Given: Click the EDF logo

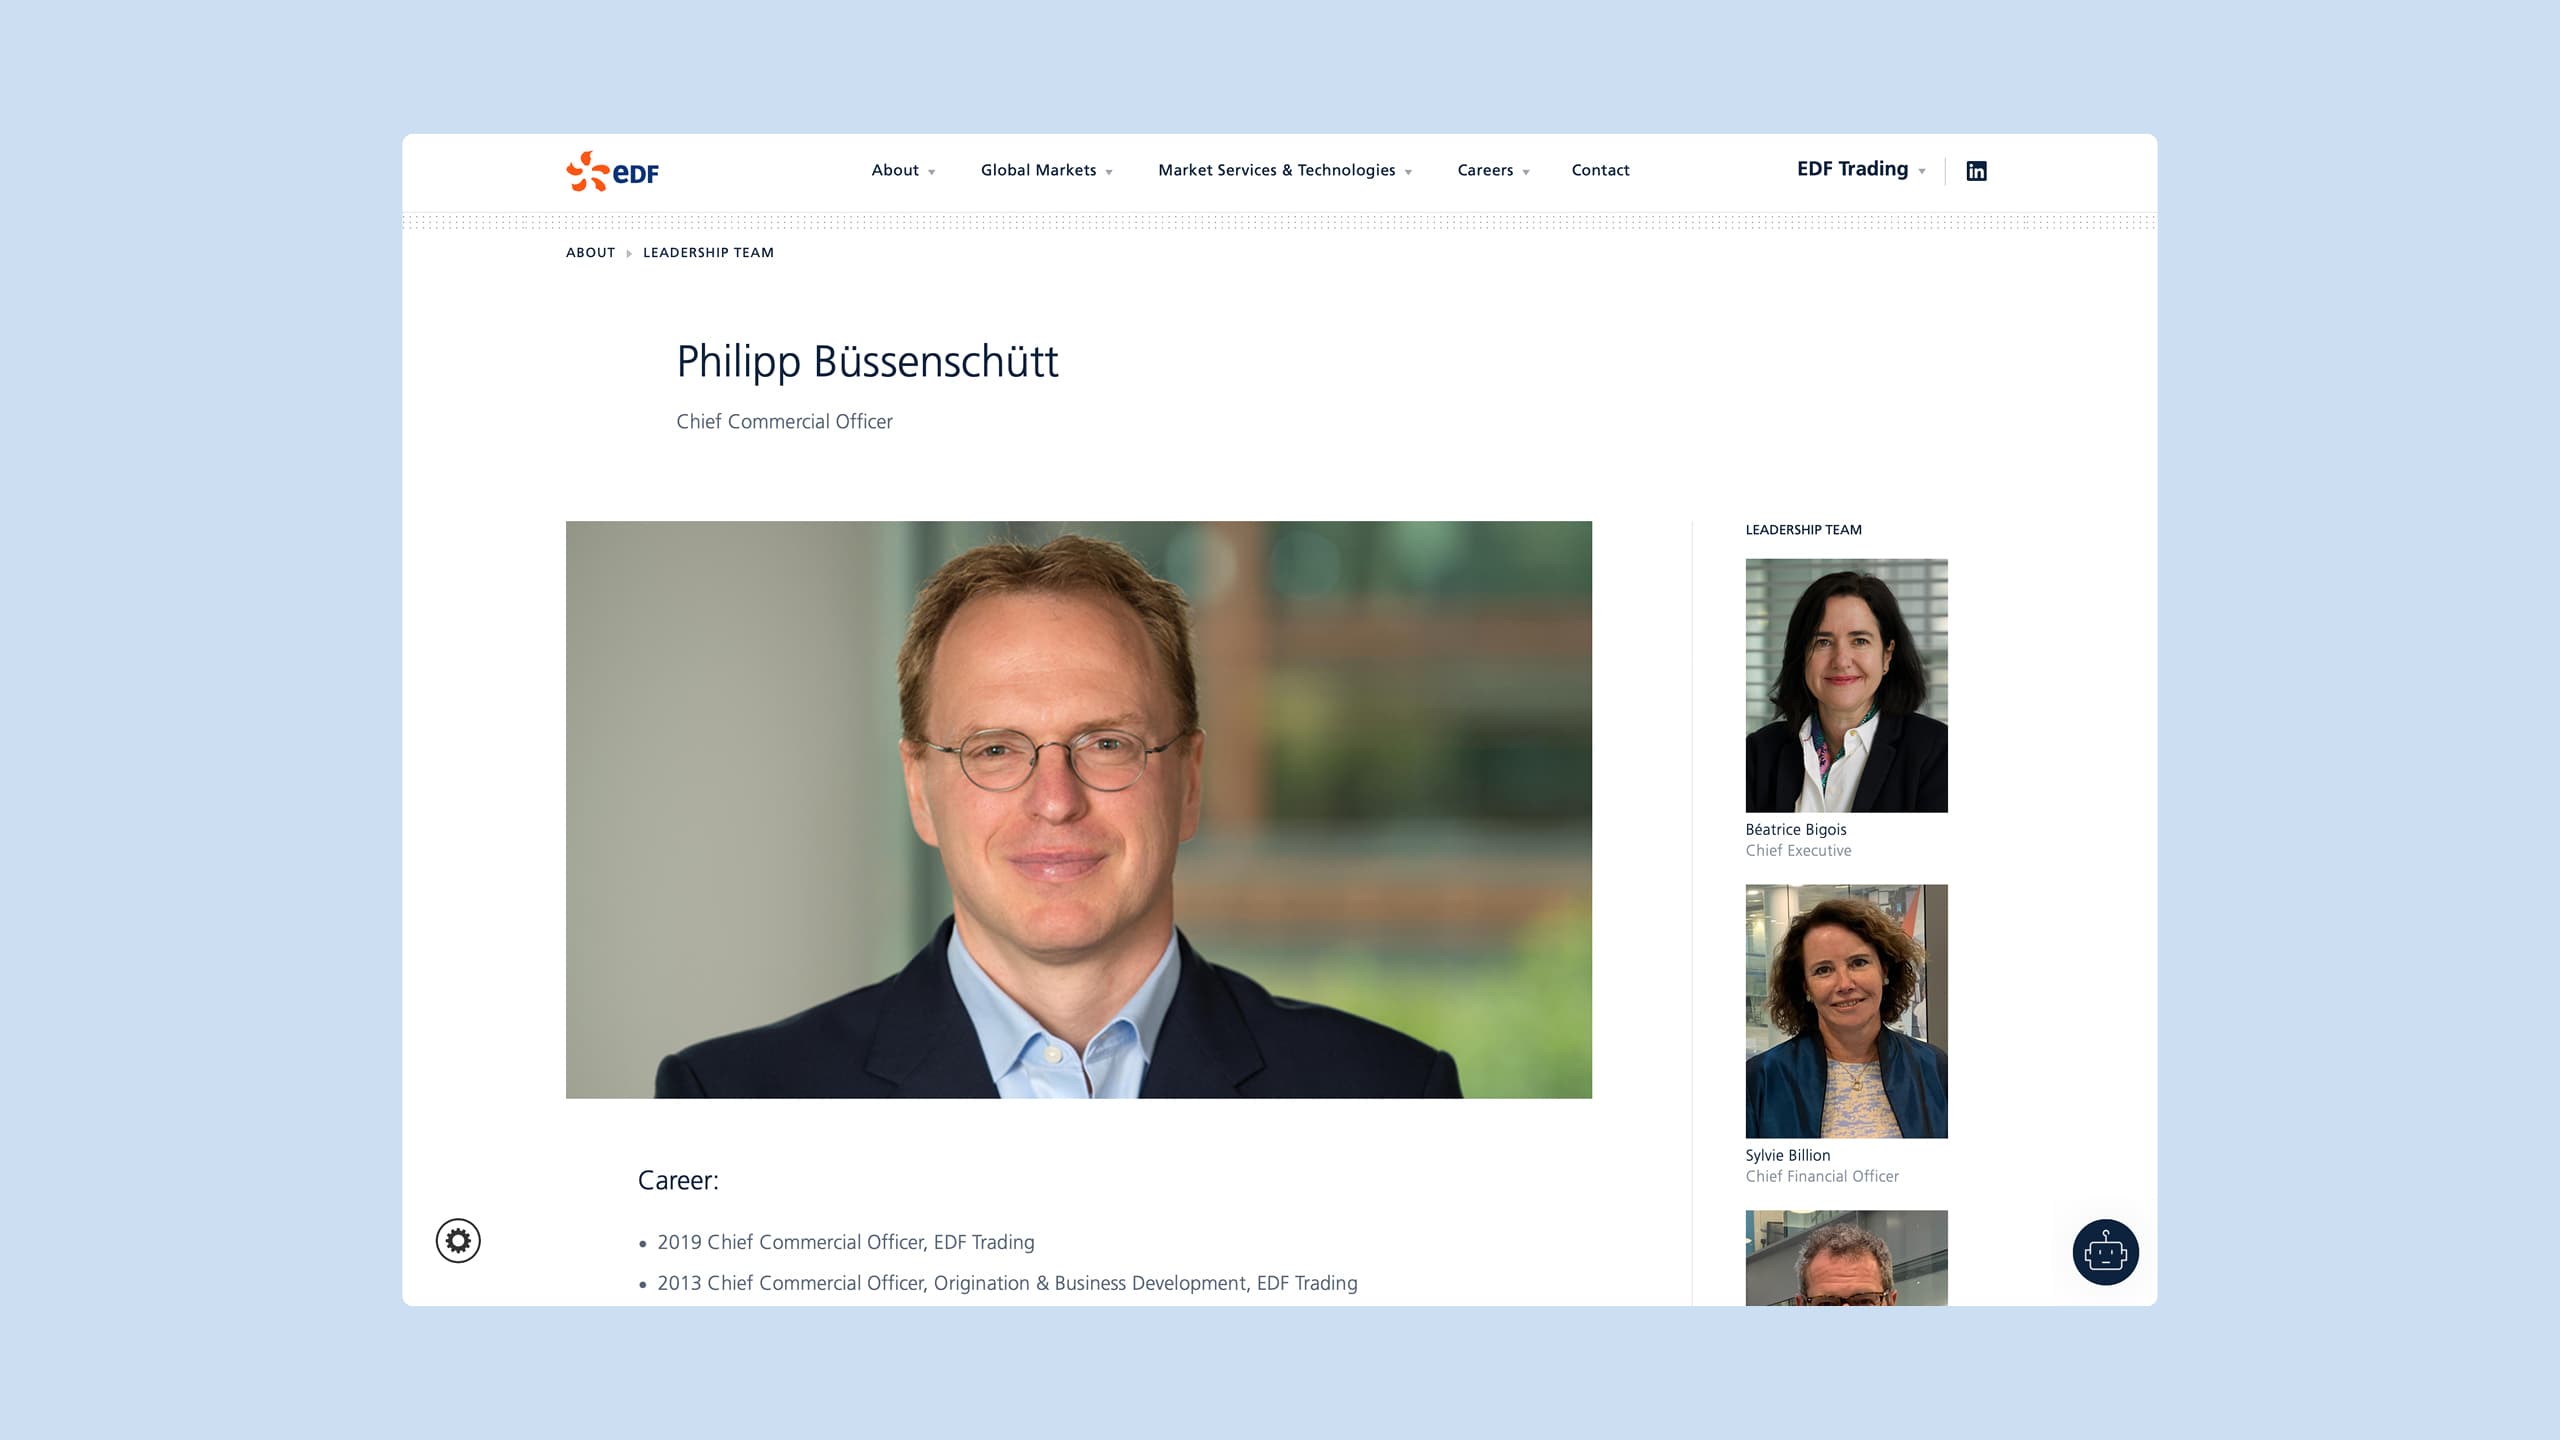Looking at the screenshot, I should [612, 171].
